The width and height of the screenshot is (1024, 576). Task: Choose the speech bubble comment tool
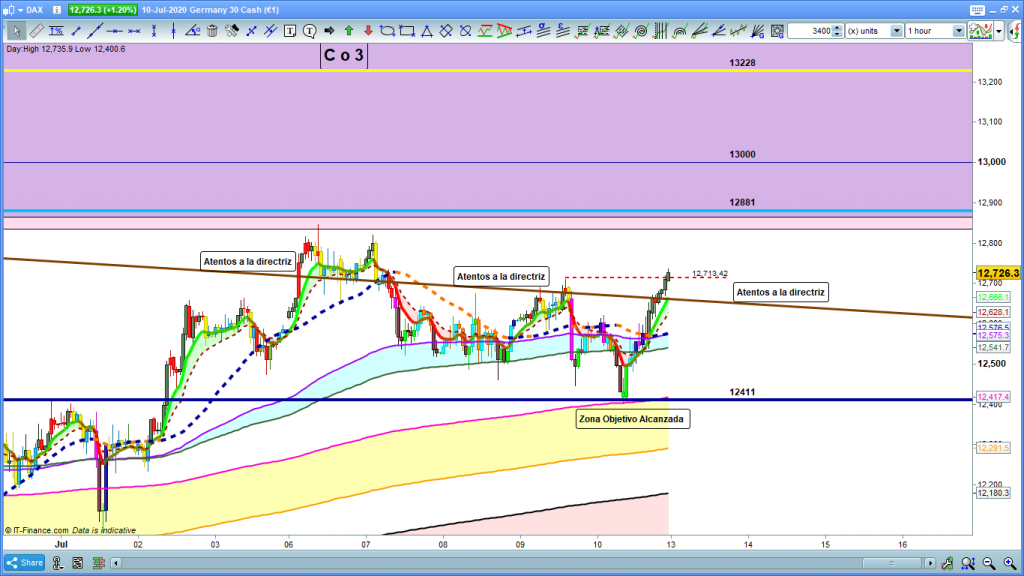(310, 31)
